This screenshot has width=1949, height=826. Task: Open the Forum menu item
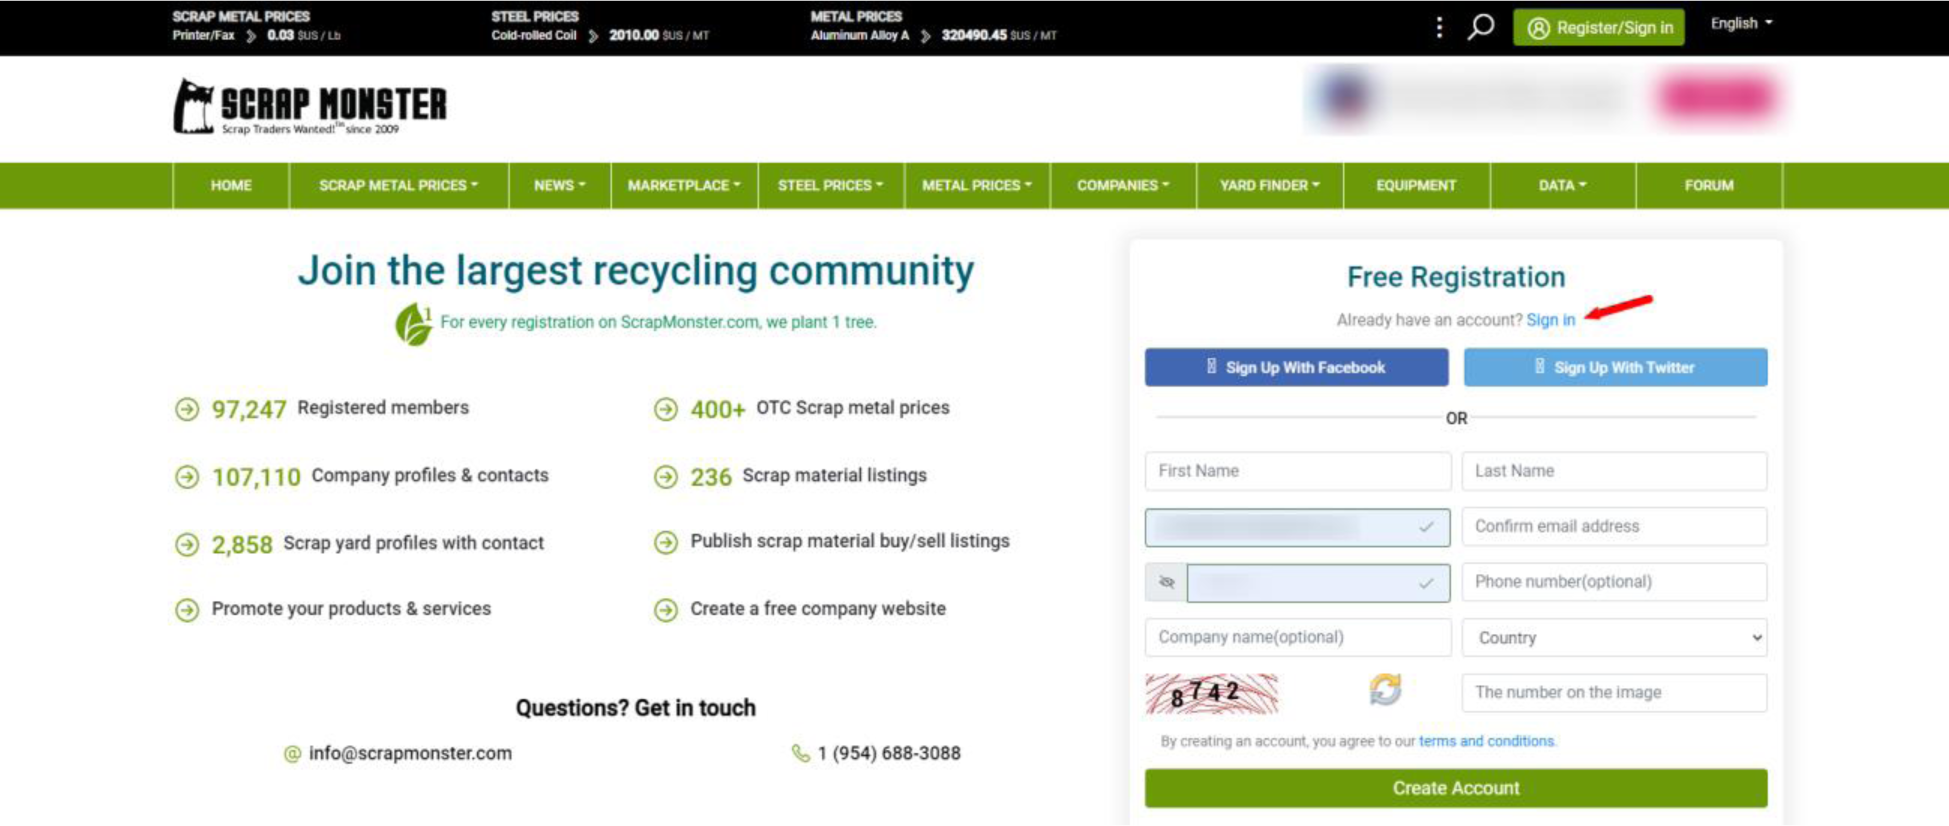1708,186
